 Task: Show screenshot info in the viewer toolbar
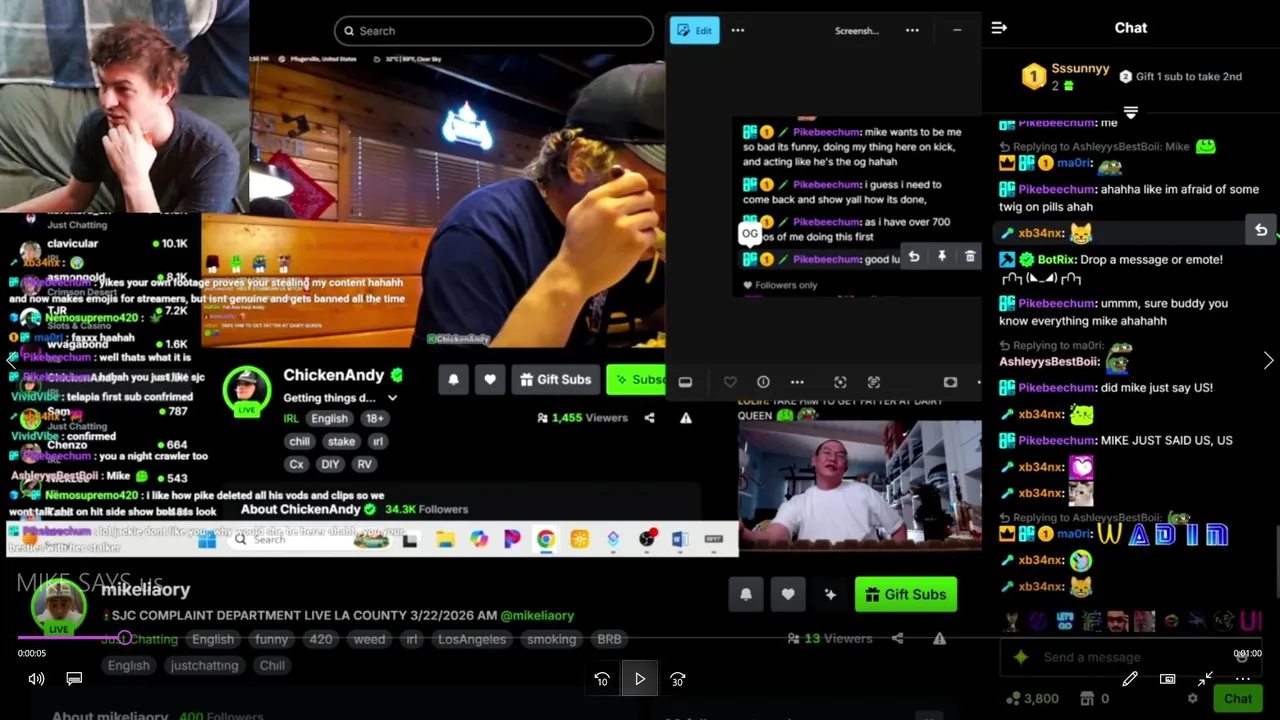(763, 382)
